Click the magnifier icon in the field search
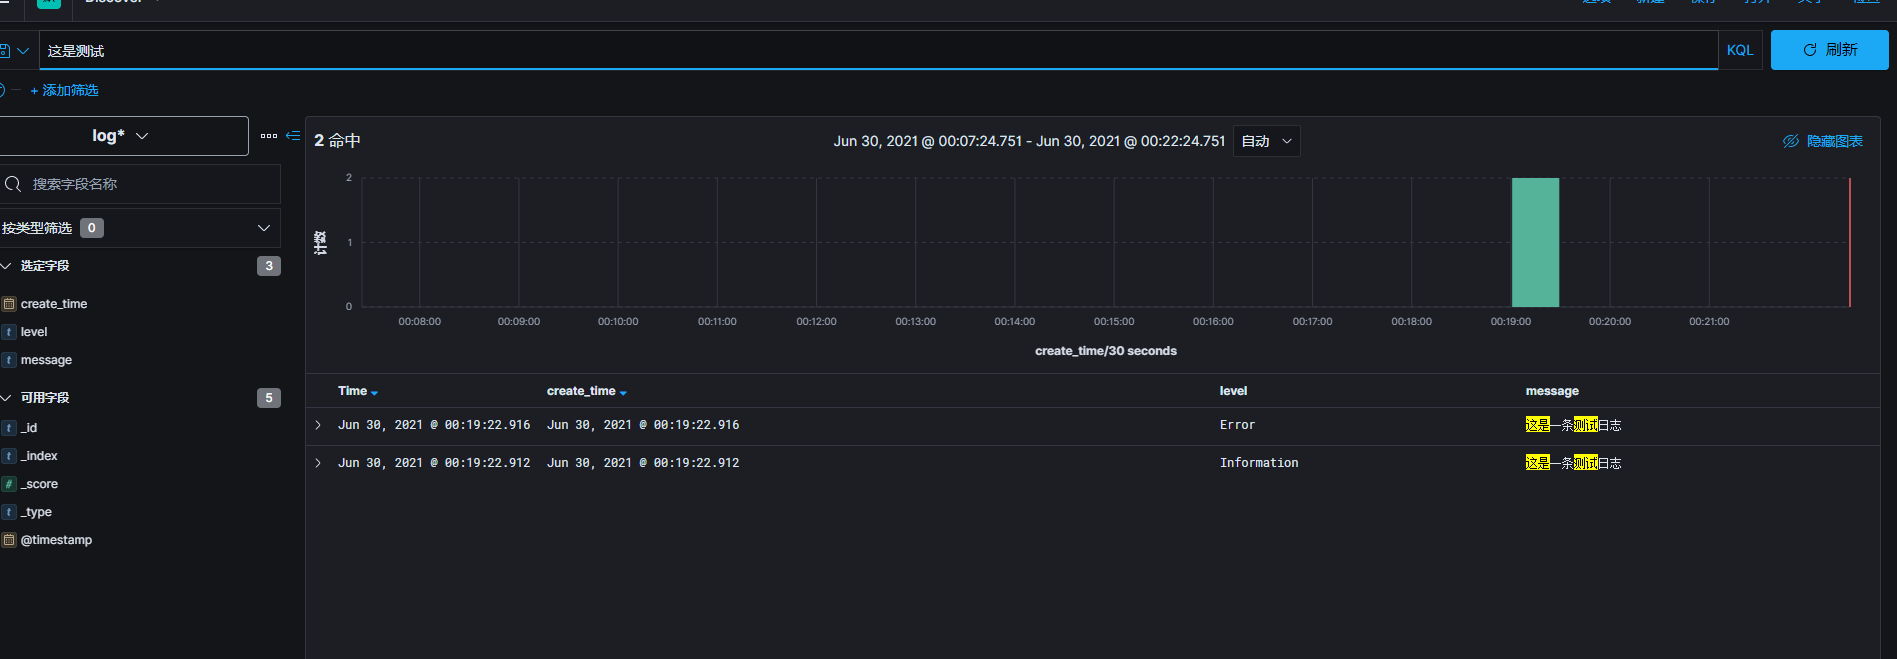Viewport: 1897px width, 659px height. [13, 184]
